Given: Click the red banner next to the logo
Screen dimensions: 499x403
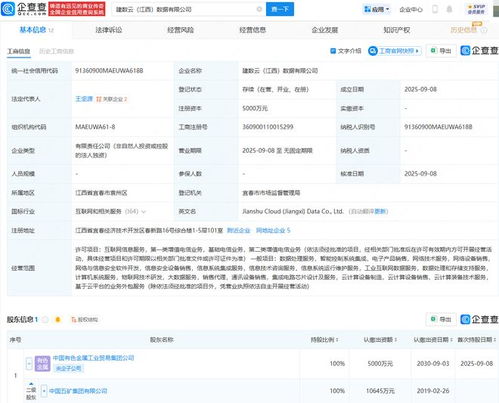Looking at the screenshot, I should point(77,9).
